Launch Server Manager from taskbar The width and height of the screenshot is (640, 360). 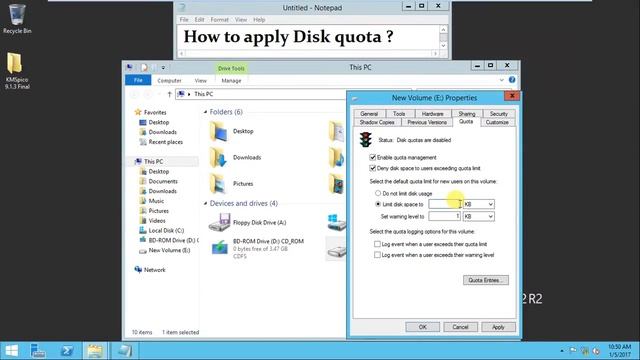click(x=38, y=351)
